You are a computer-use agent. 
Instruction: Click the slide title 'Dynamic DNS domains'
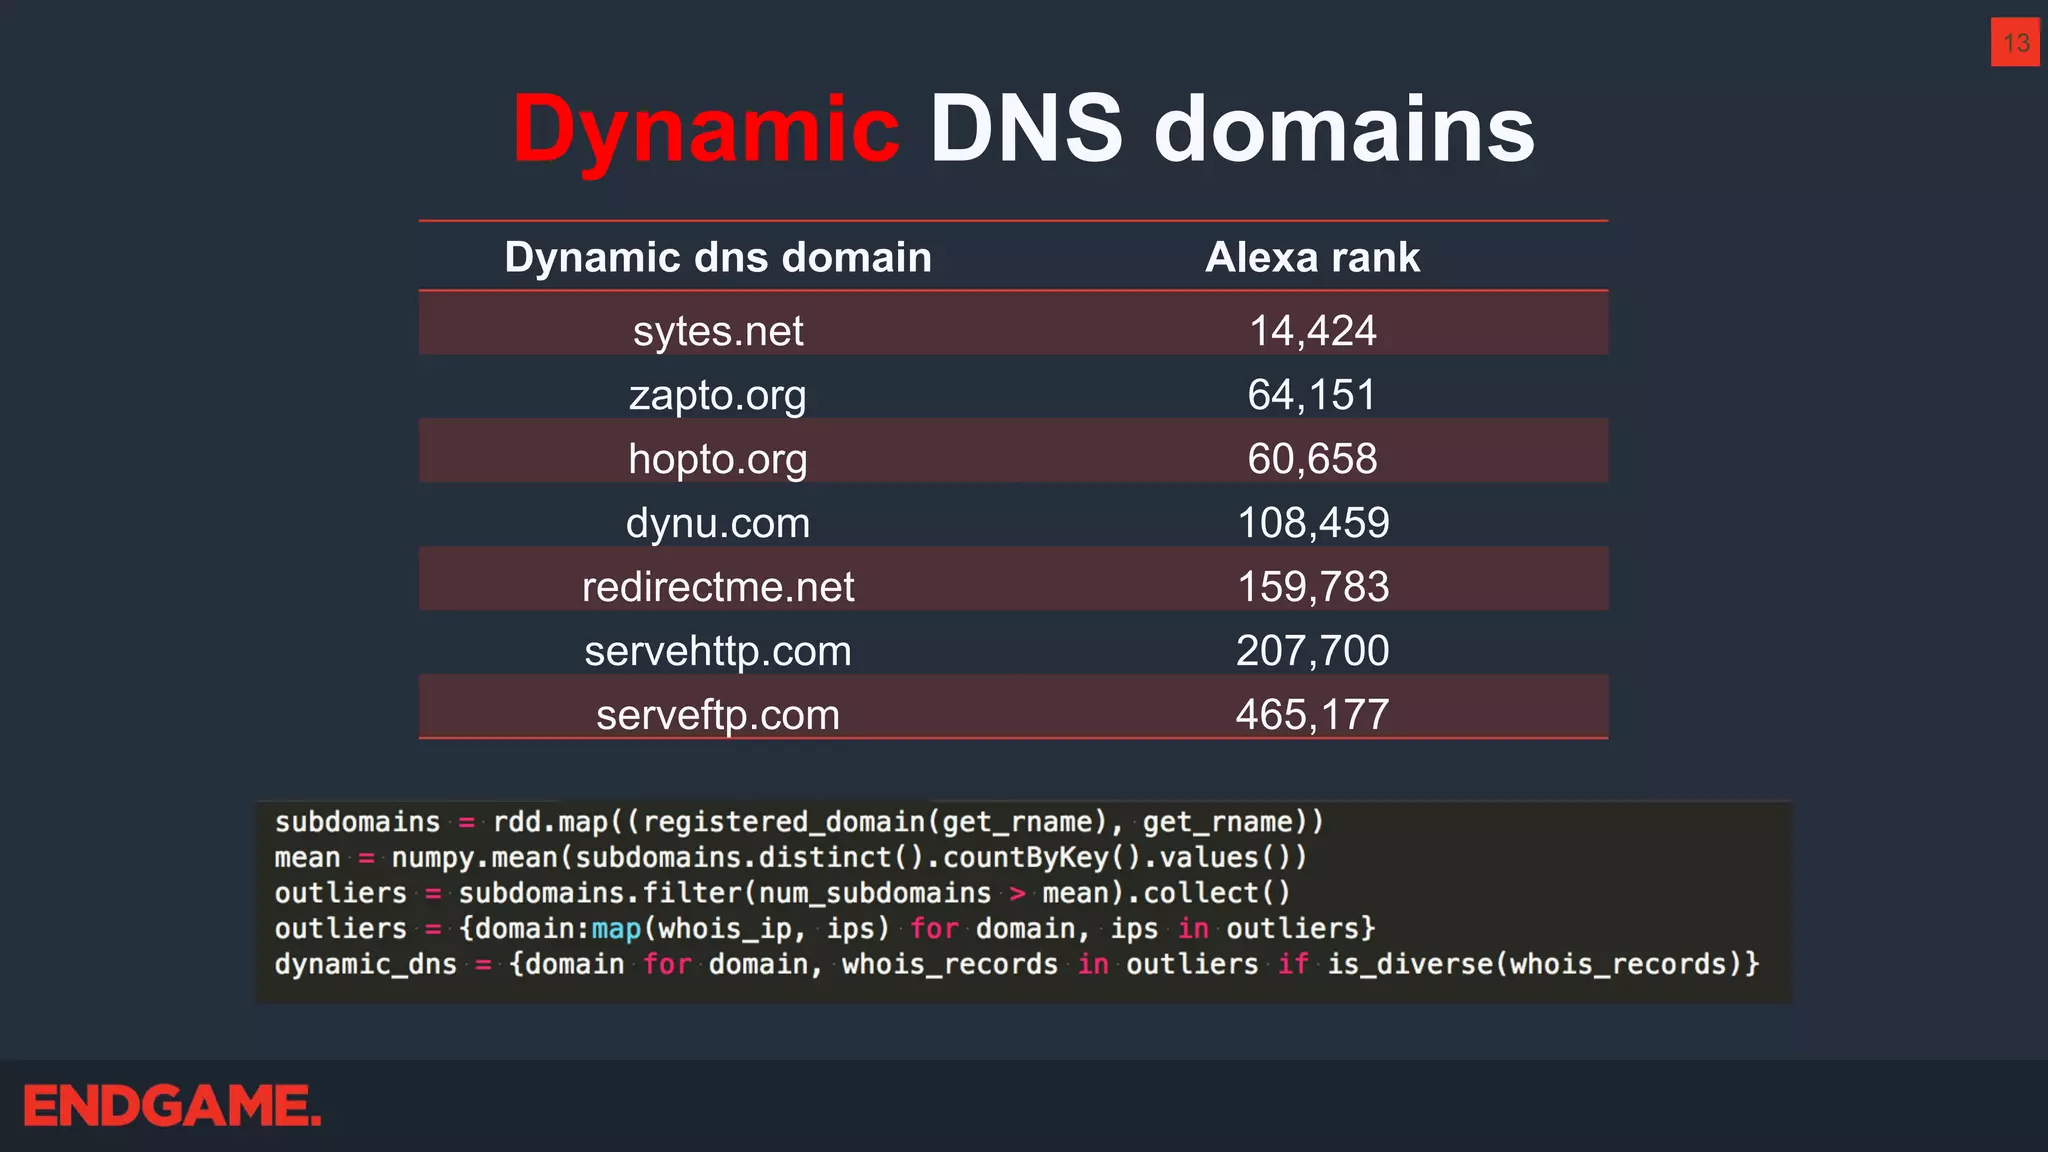click(1023, 129)
